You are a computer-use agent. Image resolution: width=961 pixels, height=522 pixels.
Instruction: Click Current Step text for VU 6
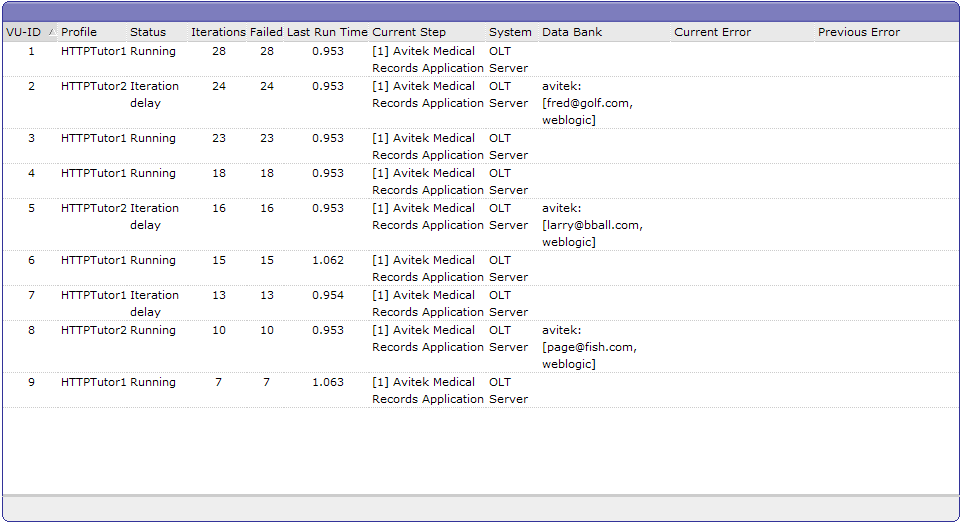tap(428, 269)
